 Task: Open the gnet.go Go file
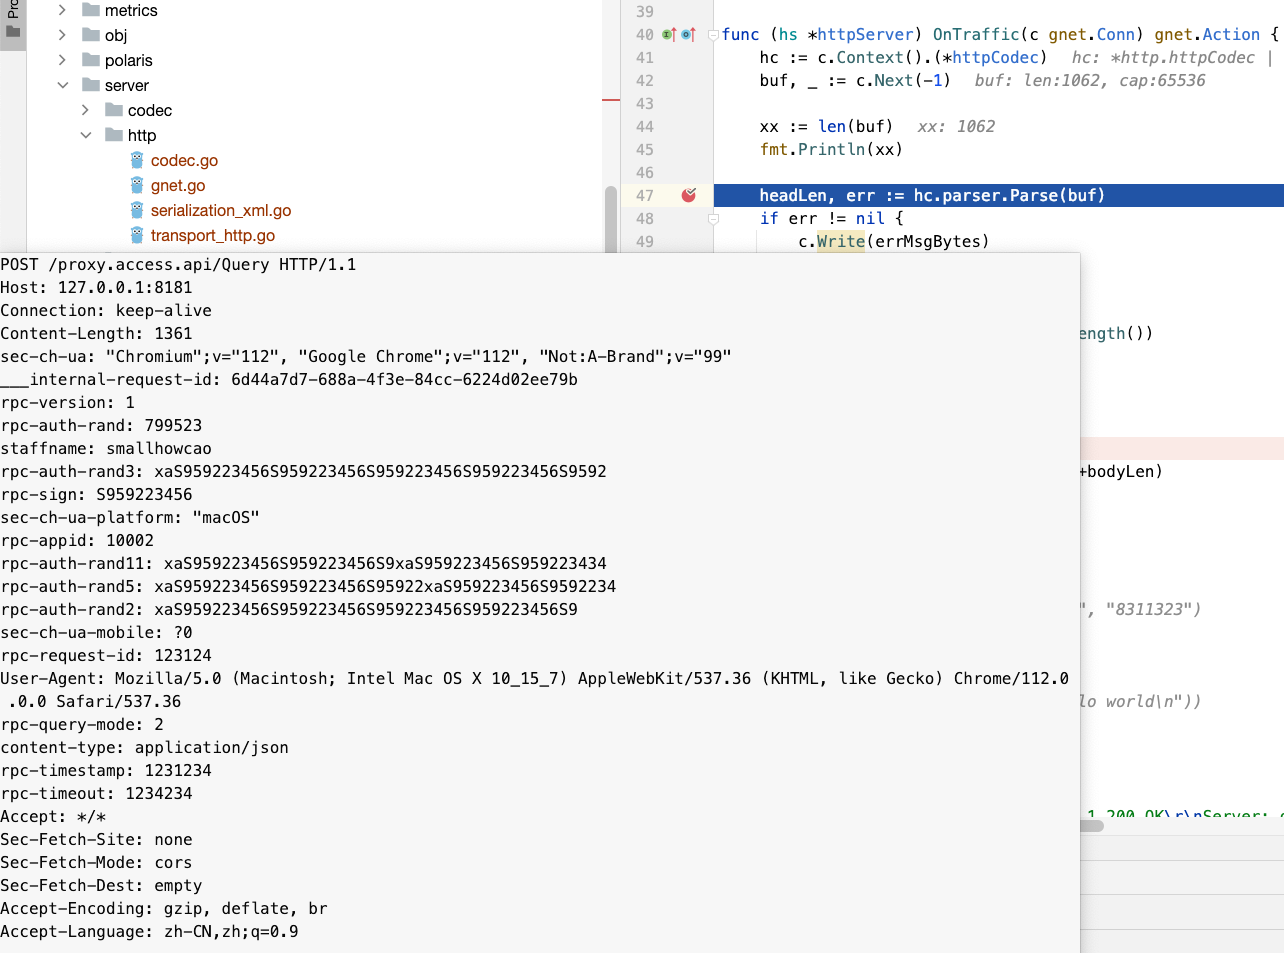coord(177,185)
